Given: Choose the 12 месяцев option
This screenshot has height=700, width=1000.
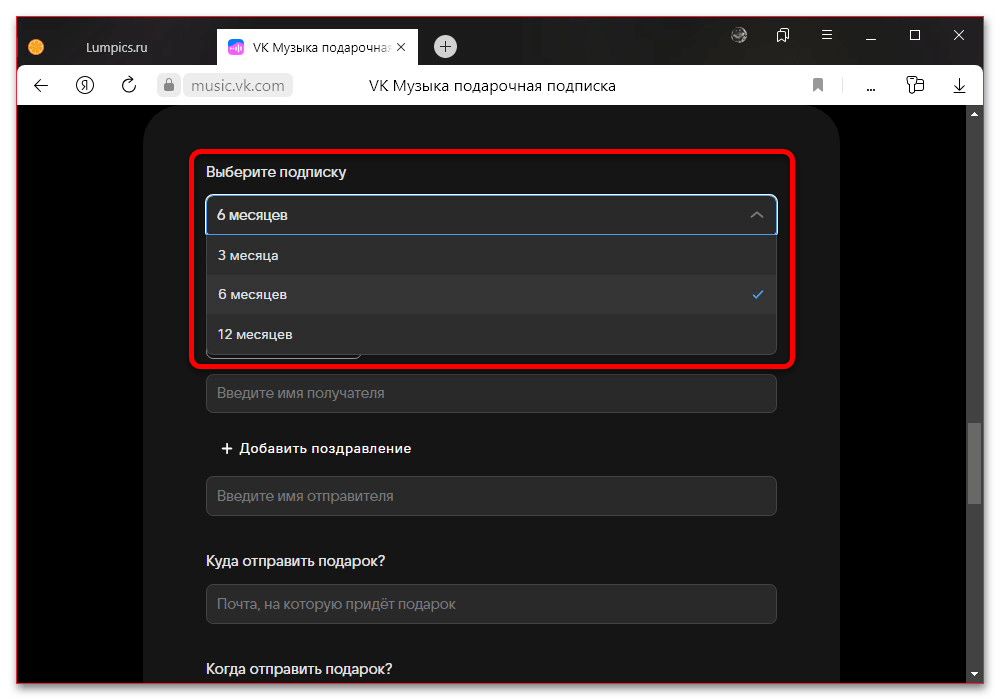Looking at the screenshot, I should click(491, 334).
